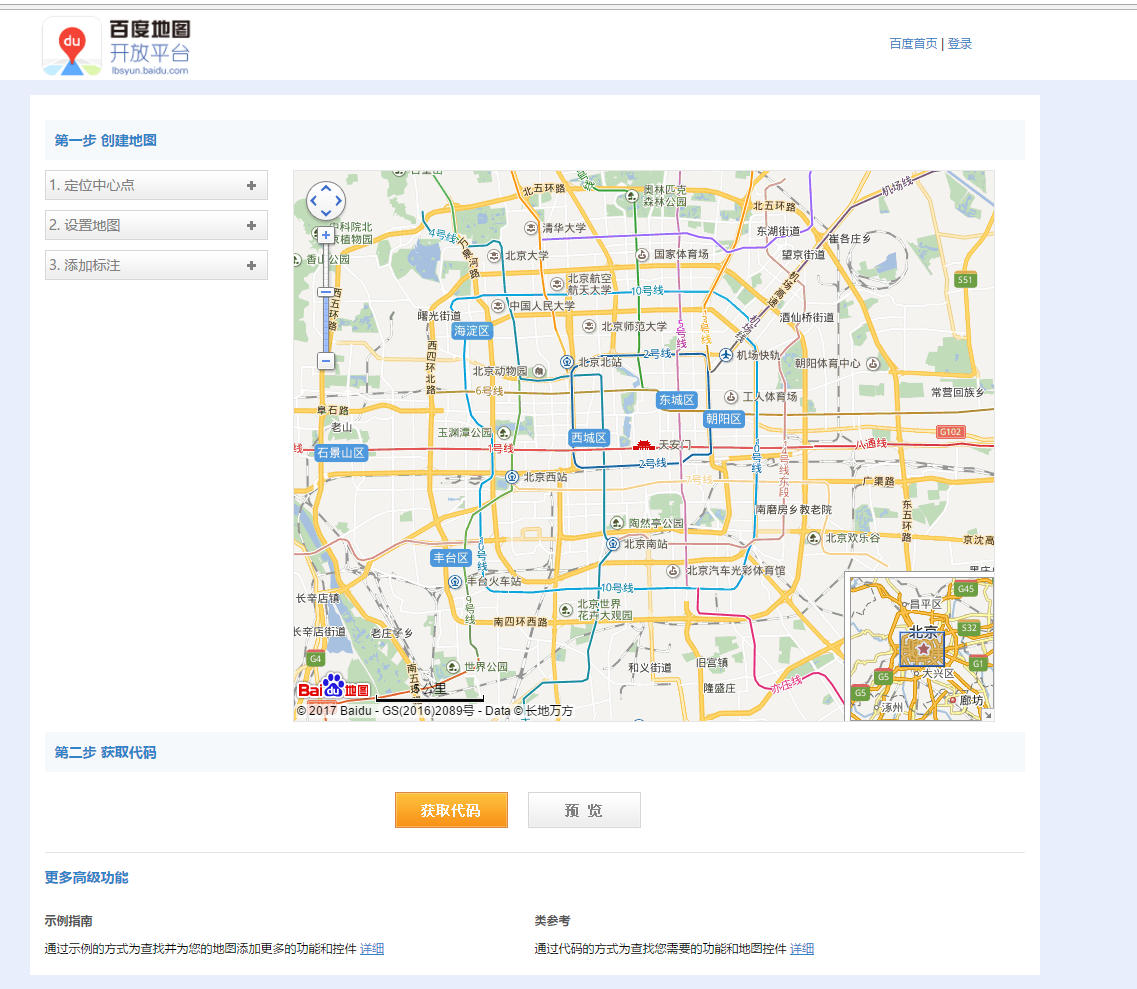Expand section 2. 设置地图

click(x=157, y=225)
